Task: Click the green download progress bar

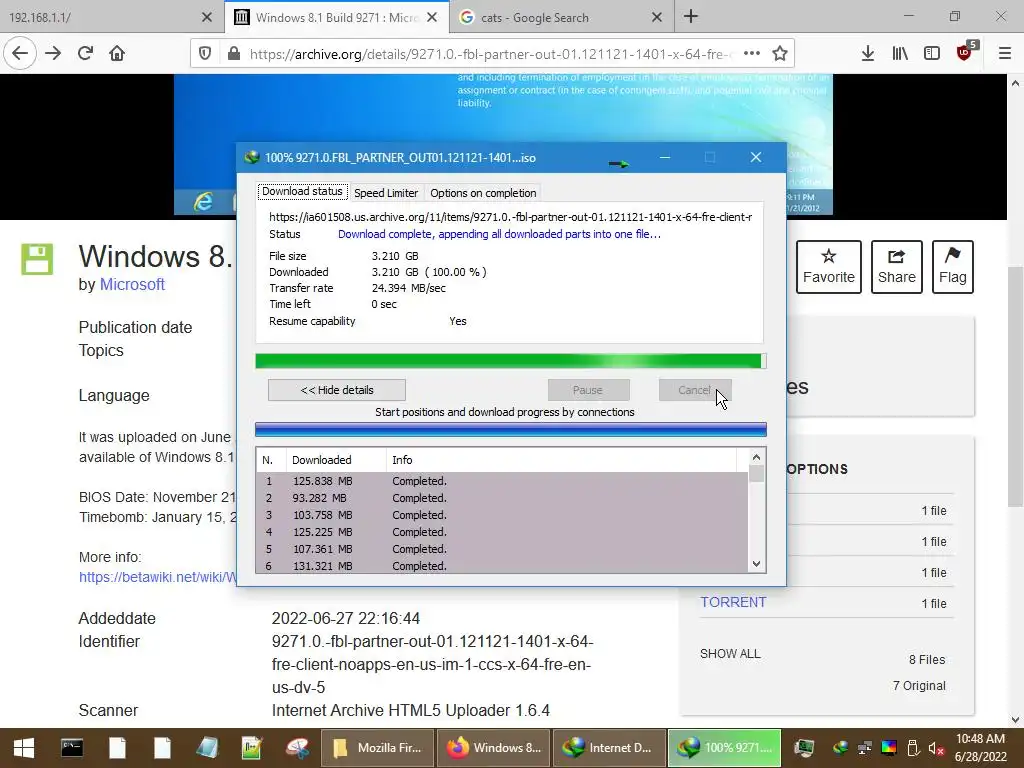Action: [510, 361]
